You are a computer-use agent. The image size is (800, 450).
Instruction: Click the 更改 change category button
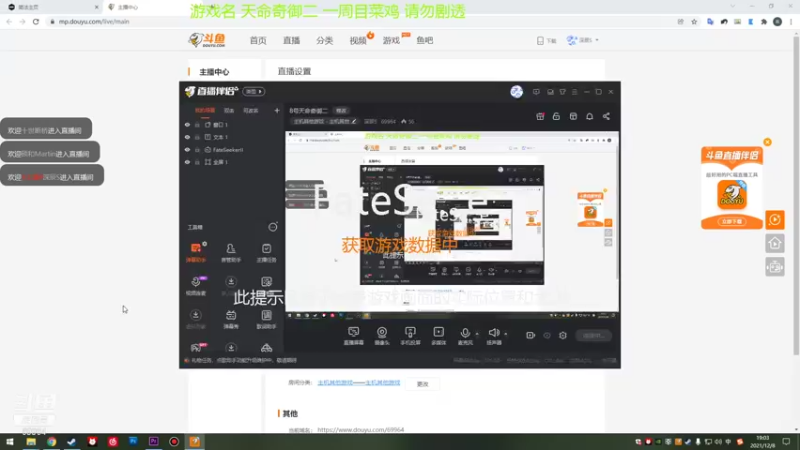pyautogui.click(x=422, y=384)
